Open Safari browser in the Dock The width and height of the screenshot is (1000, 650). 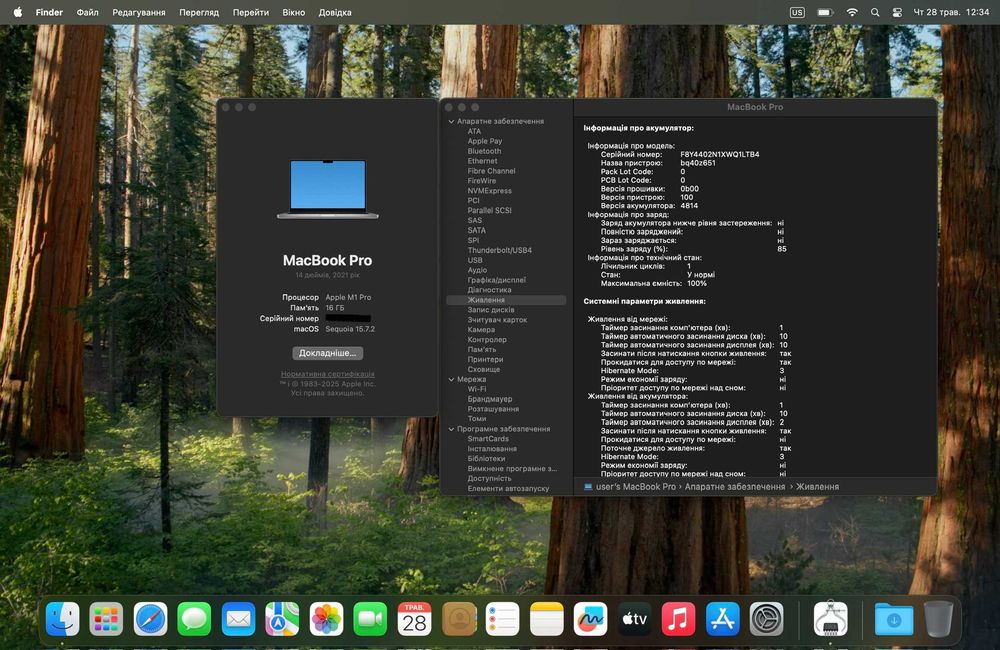point(151,619)
